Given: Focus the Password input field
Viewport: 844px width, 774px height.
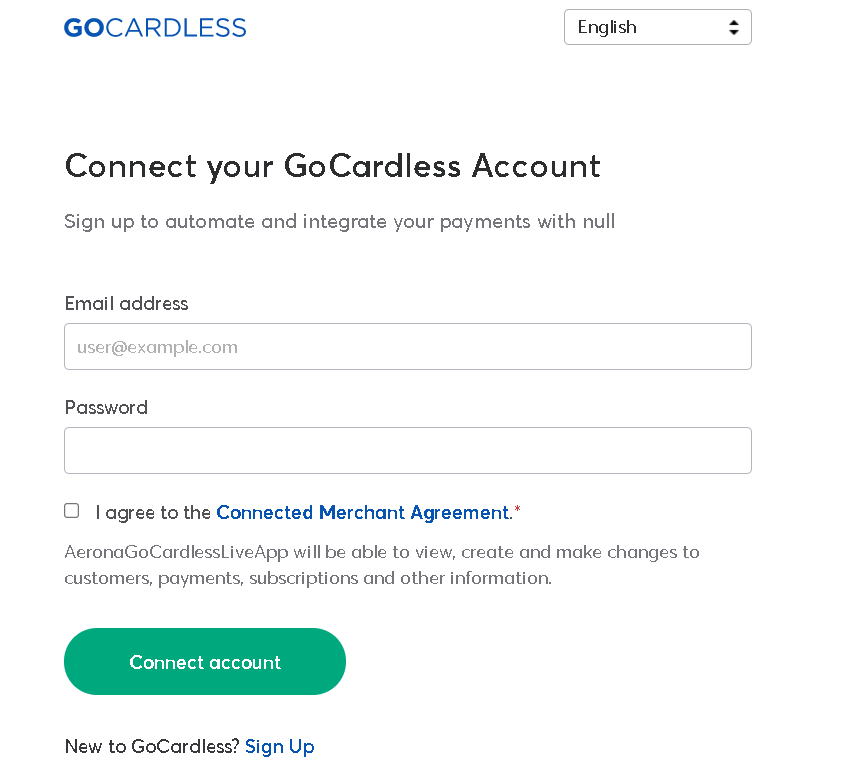Looking at the screenshot, I should tap(408, 451).
